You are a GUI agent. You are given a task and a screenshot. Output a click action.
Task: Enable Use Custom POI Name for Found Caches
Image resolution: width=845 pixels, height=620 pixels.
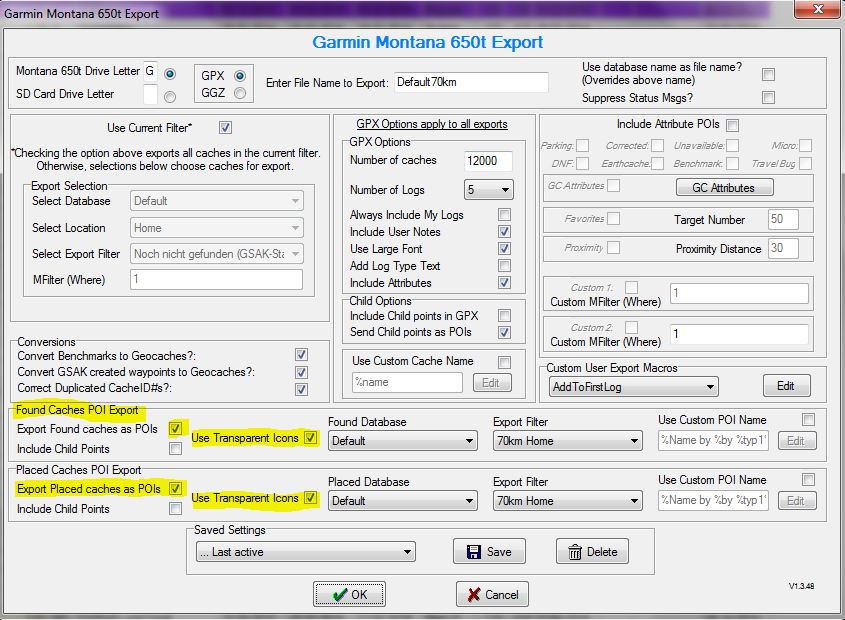tap(808, 419)
